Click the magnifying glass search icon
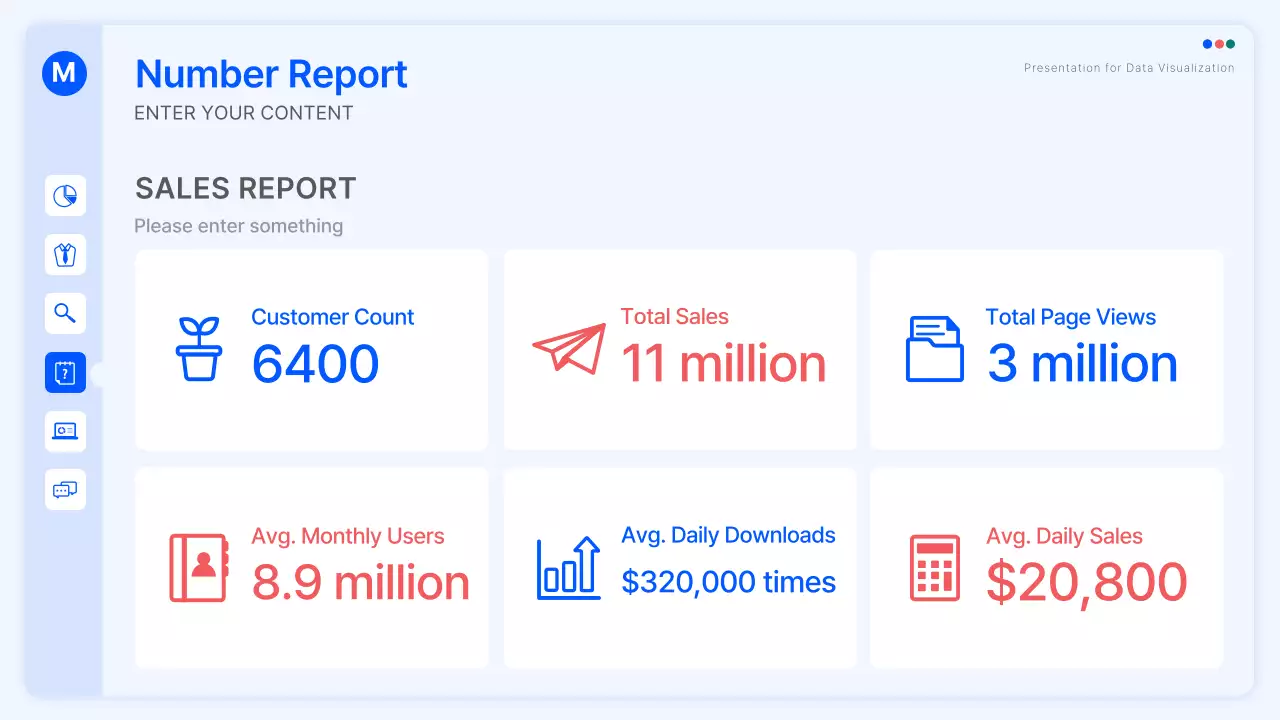Screen dimensions: 1280x720 [x=65, y=314]
